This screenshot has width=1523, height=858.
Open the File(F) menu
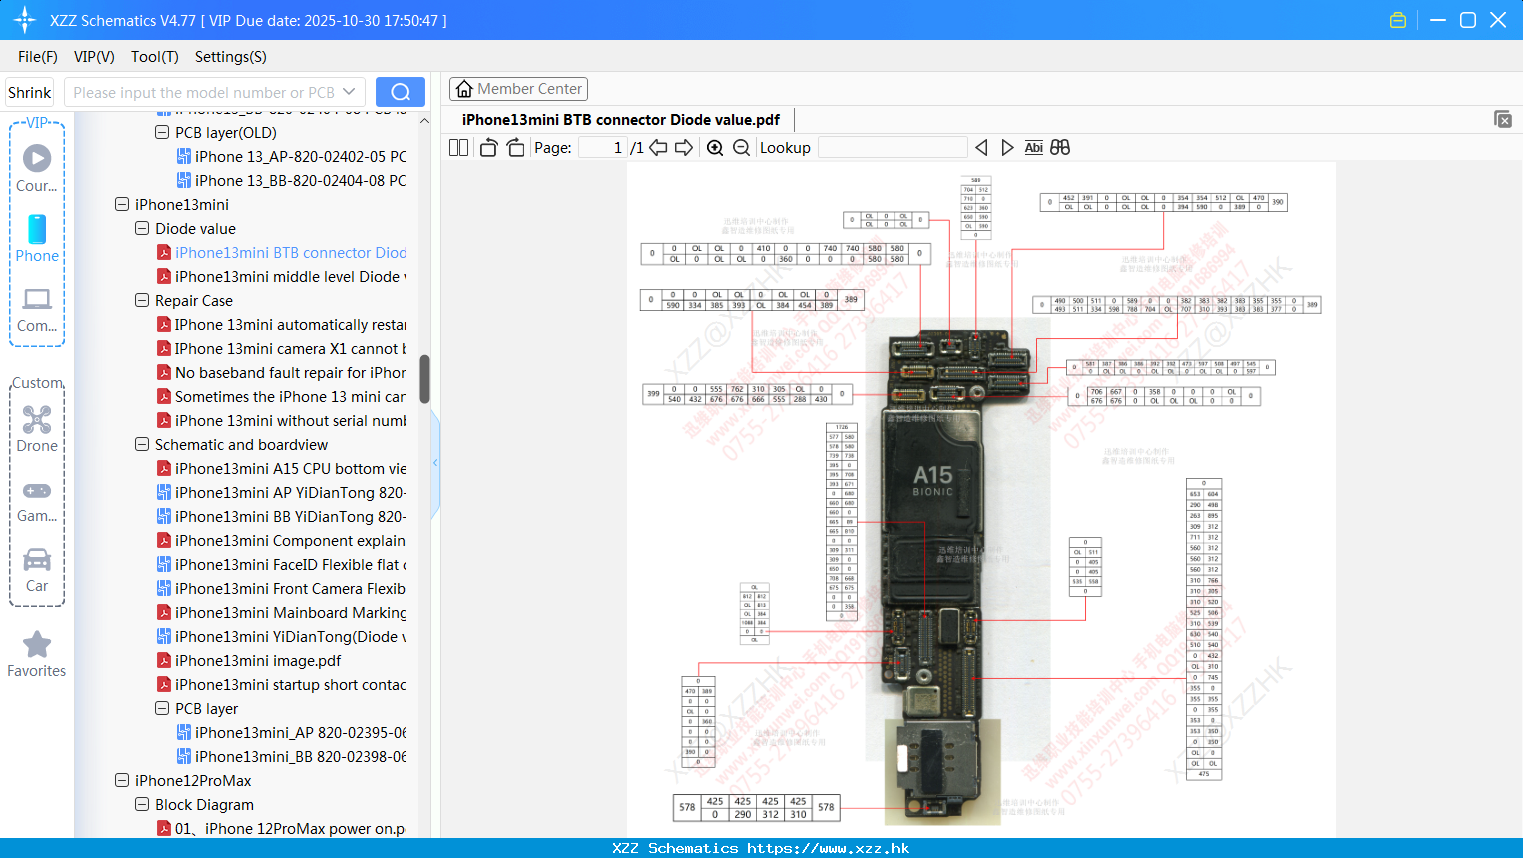tap(38, 57)
